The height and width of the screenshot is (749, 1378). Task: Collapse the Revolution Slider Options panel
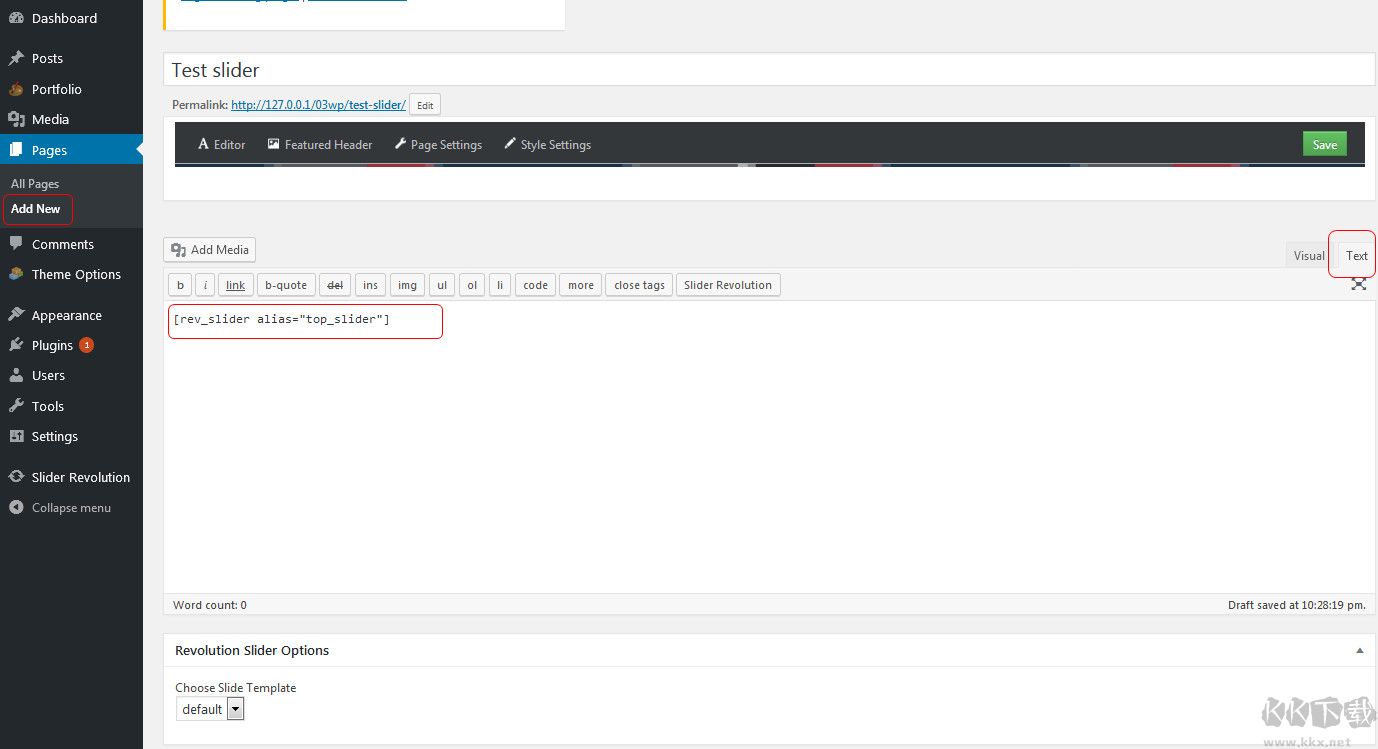(x=1359, y=650)
